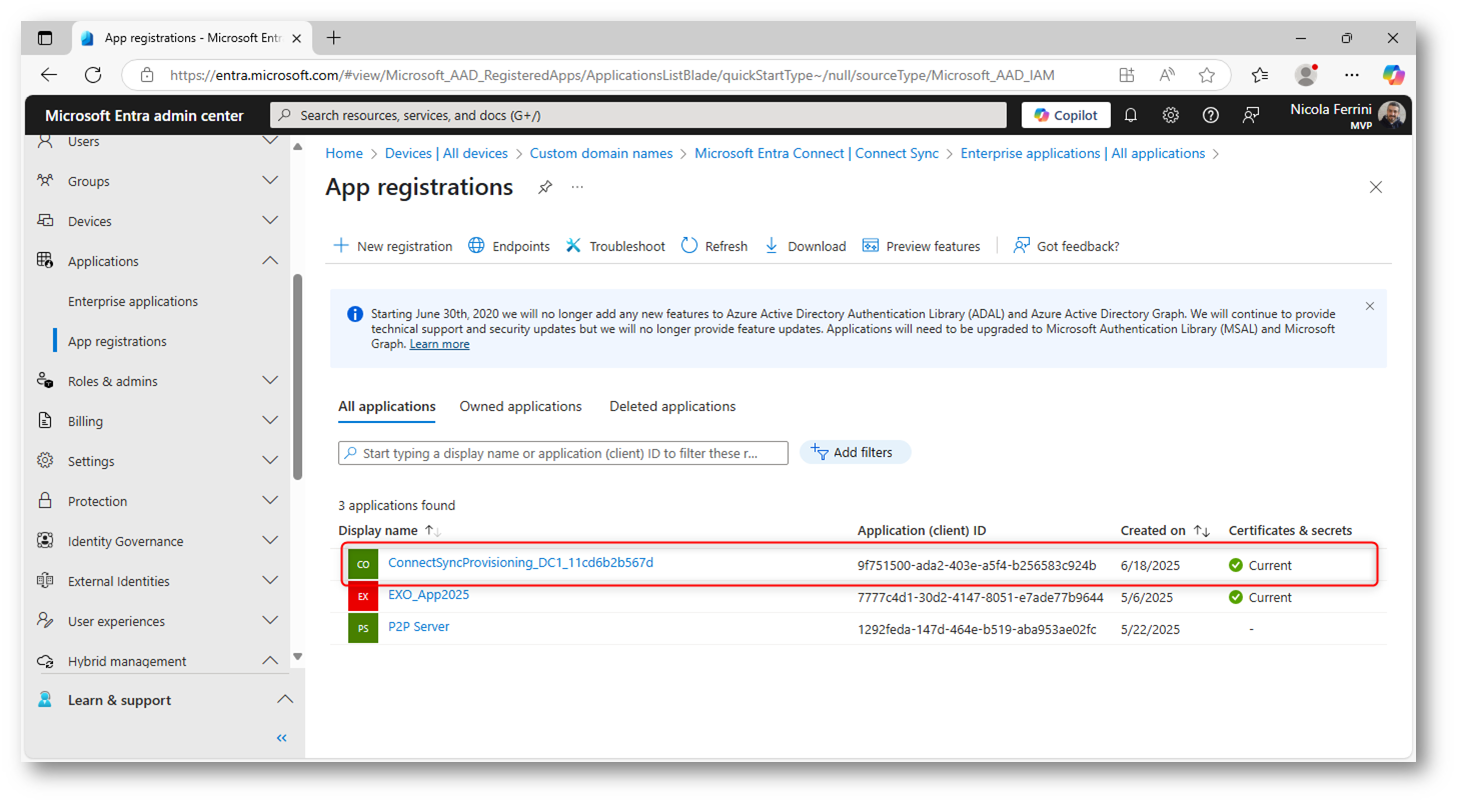Collapse the left navigation menu chevrons
The height and width of the screenshot is (804, 1458).
282,738
